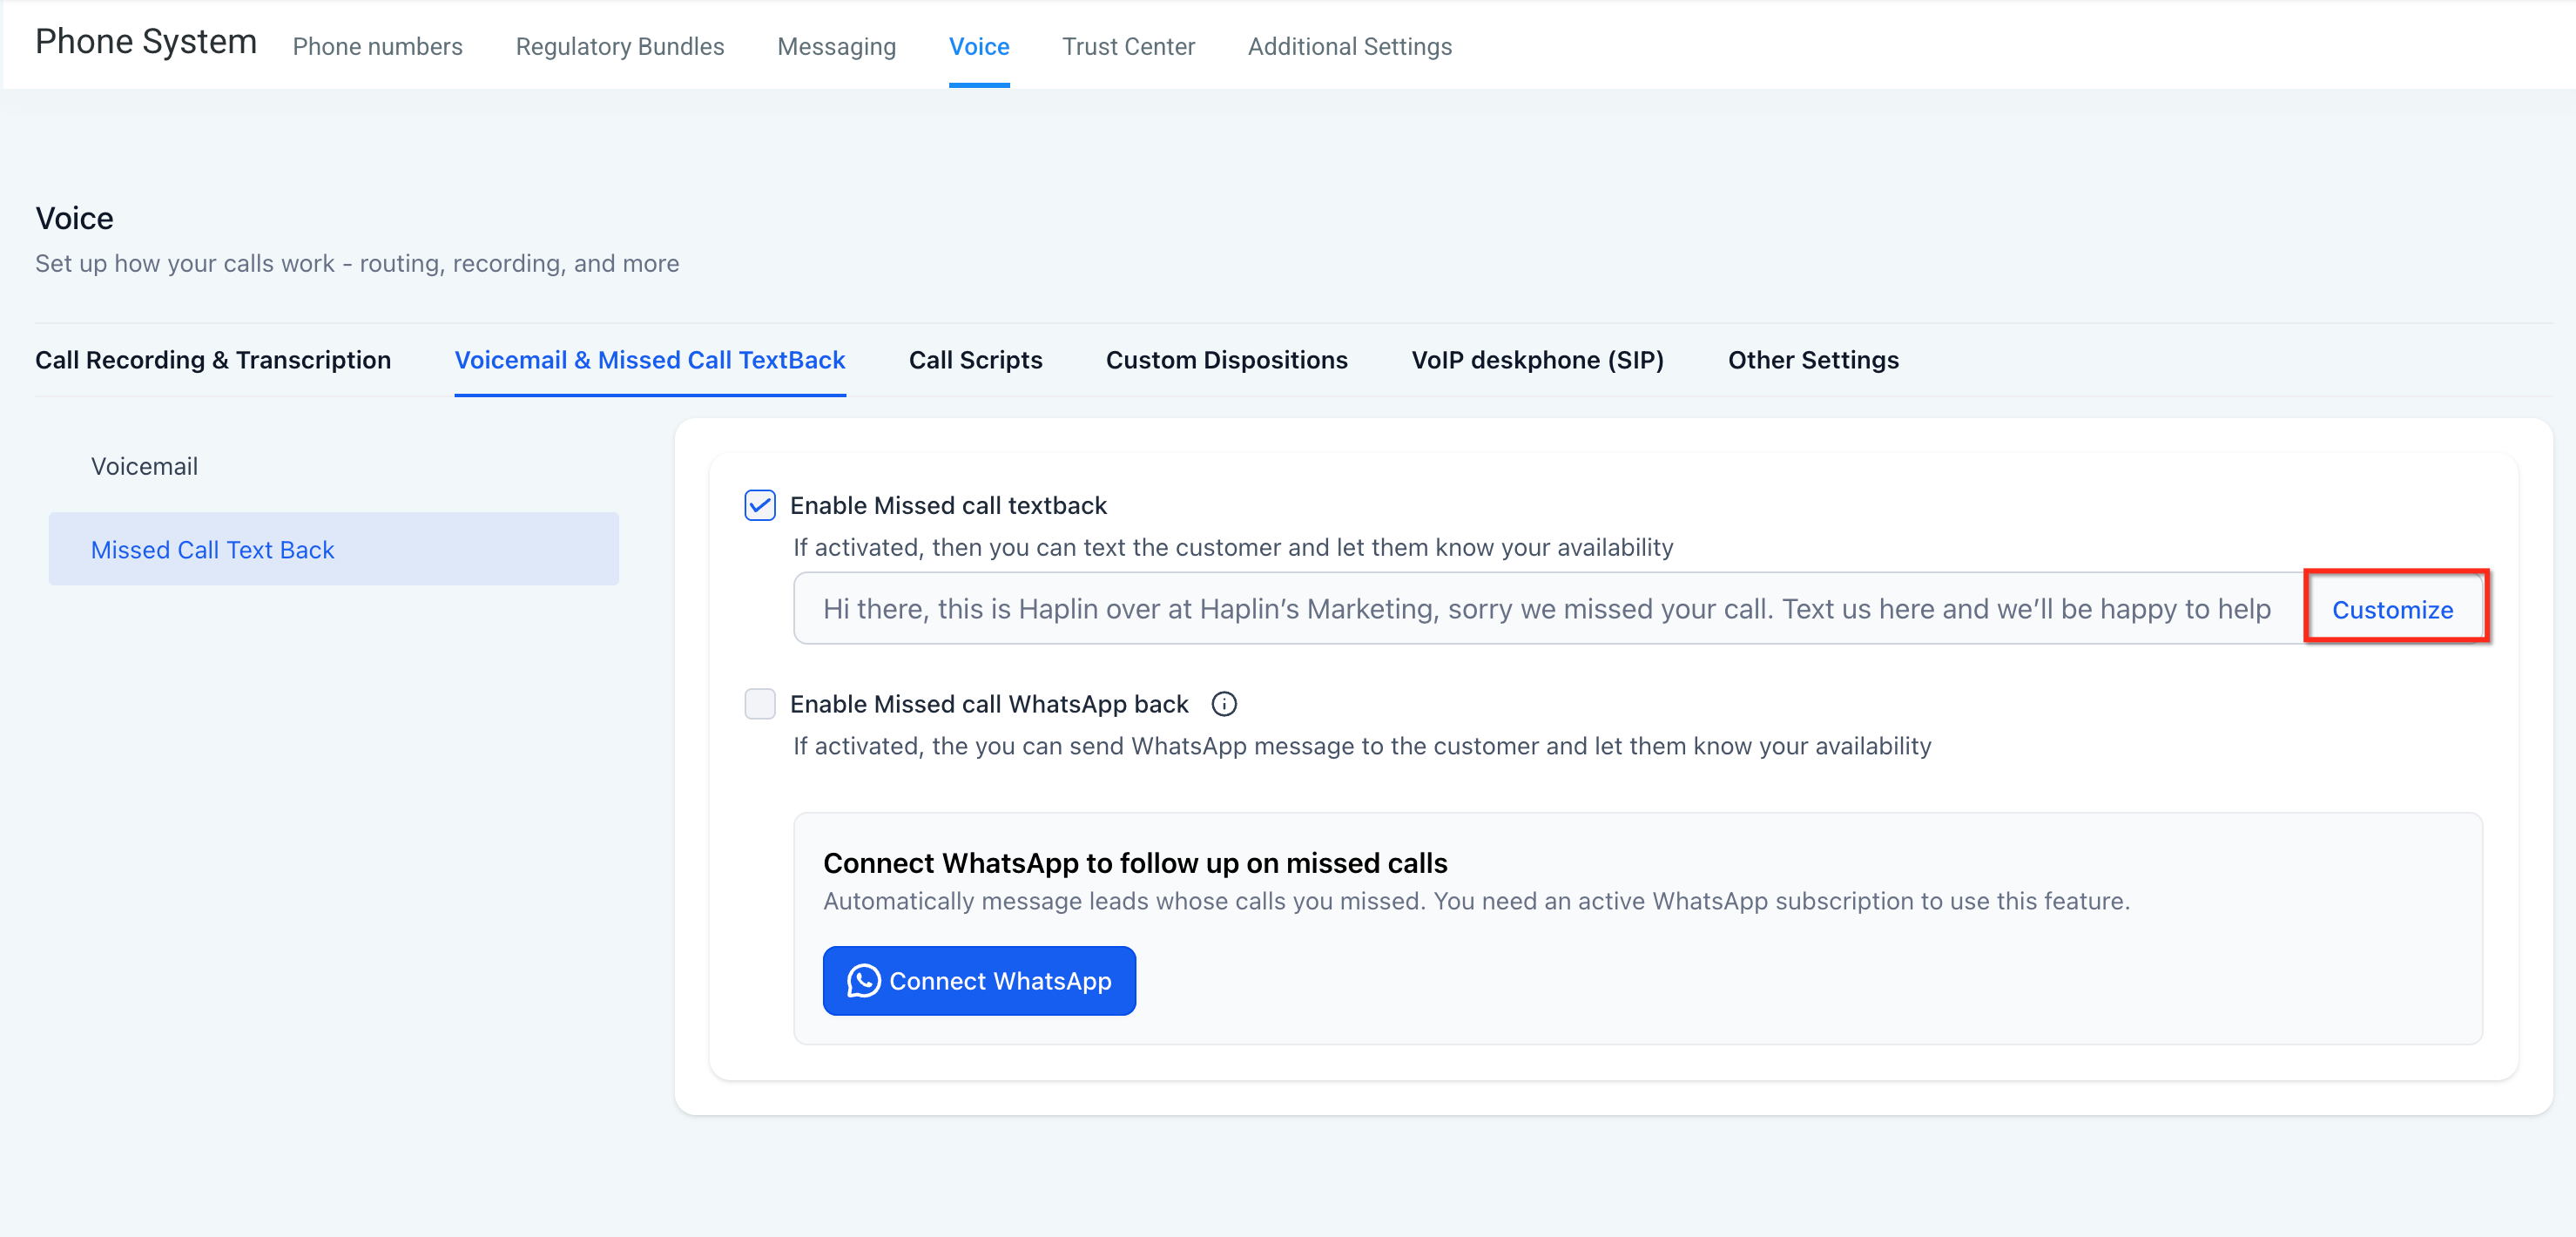Click the WhatsApp logo icon in button
Viewport: 2576px width, 1237px height.
point(863,981)
